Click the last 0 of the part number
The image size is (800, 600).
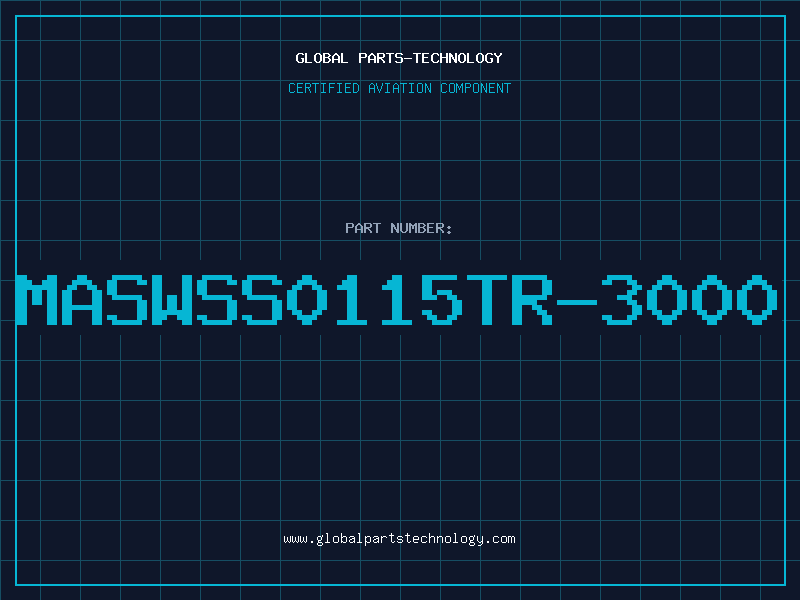(x=757, y=300)
